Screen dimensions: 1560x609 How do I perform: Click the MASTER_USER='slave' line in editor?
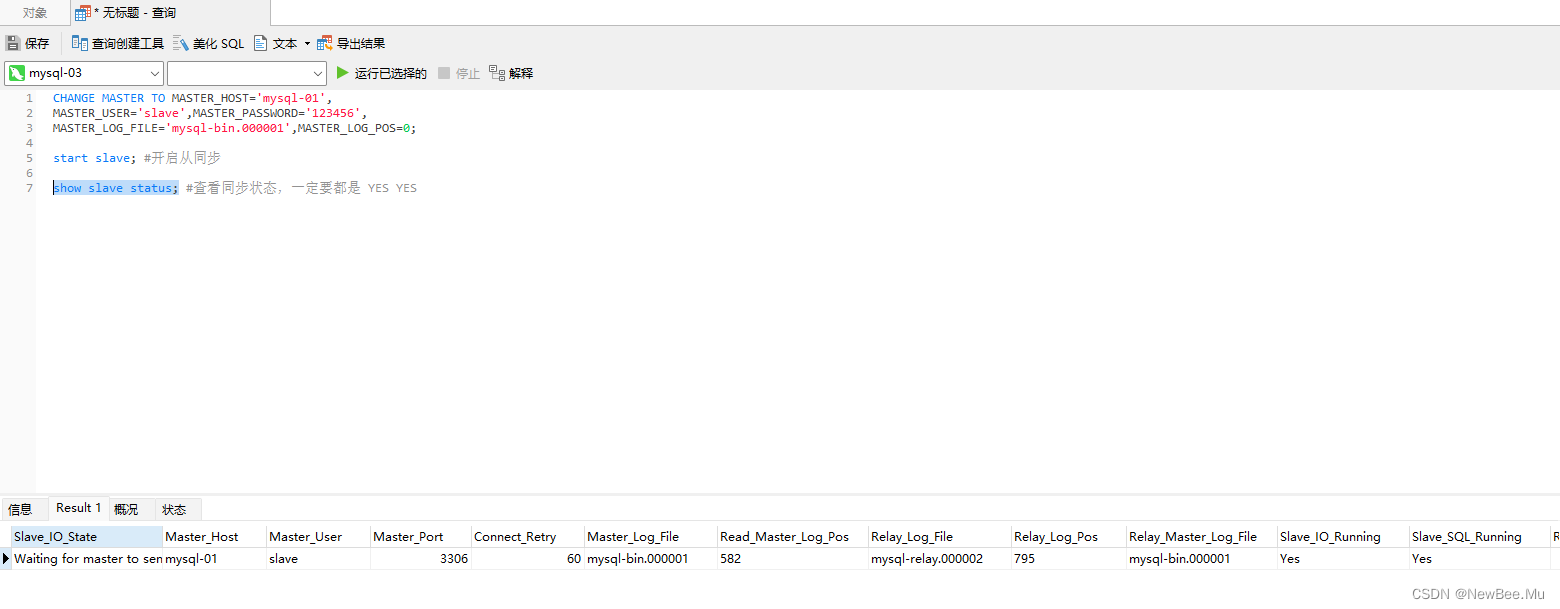coord(210,113)
